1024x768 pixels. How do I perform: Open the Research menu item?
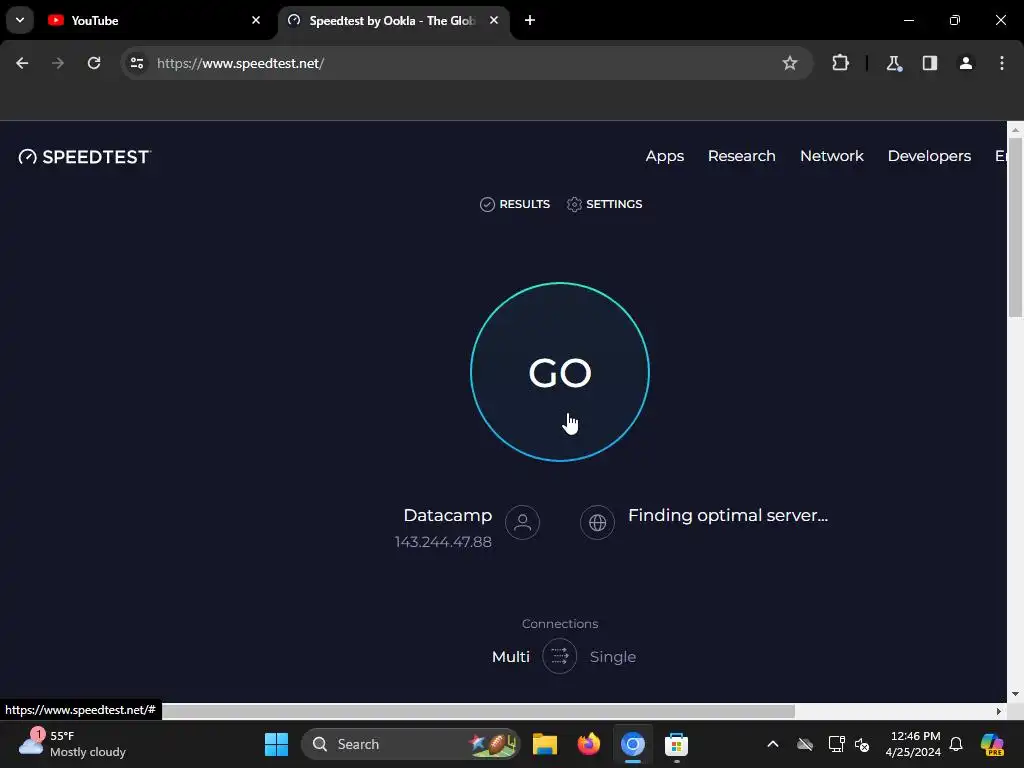tap(741, 156)
